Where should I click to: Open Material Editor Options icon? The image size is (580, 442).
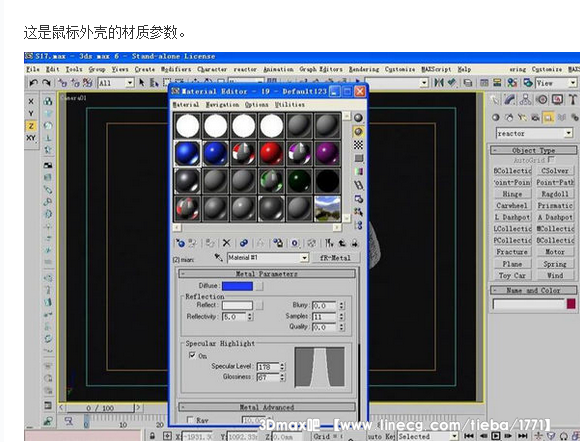tap(358, 199)
